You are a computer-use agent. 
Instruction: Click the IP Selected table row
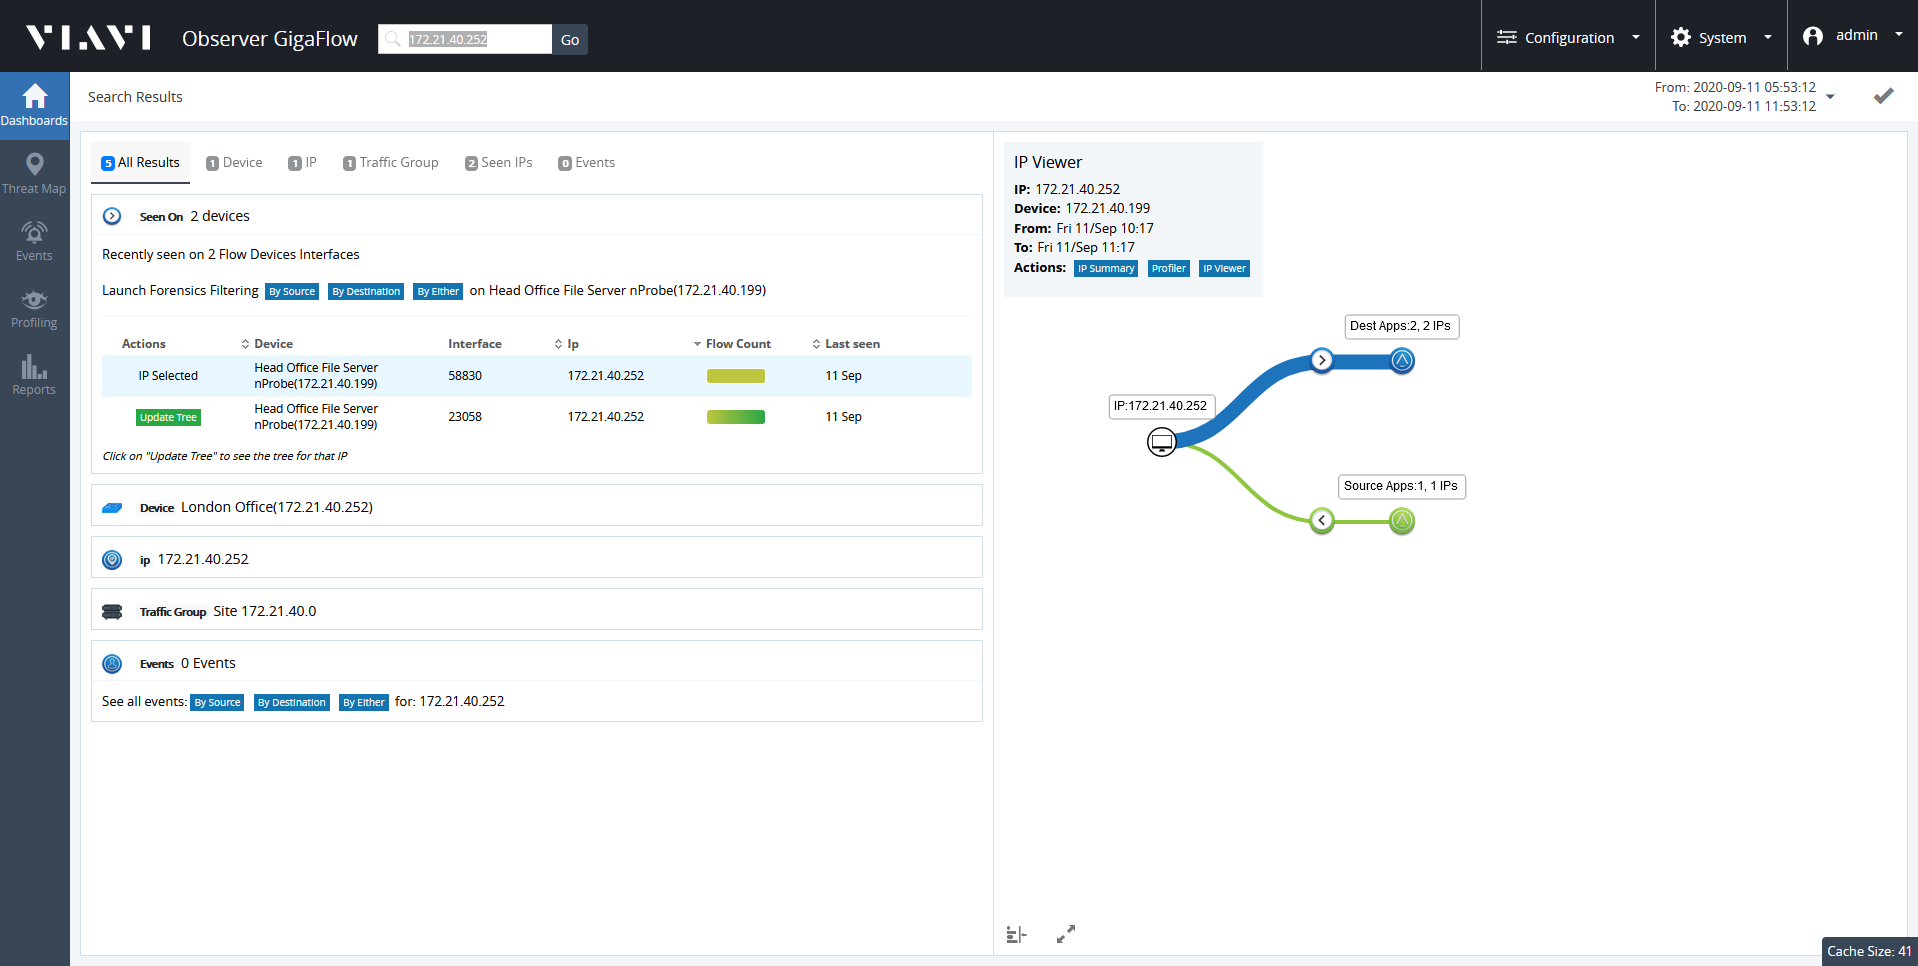537,376
